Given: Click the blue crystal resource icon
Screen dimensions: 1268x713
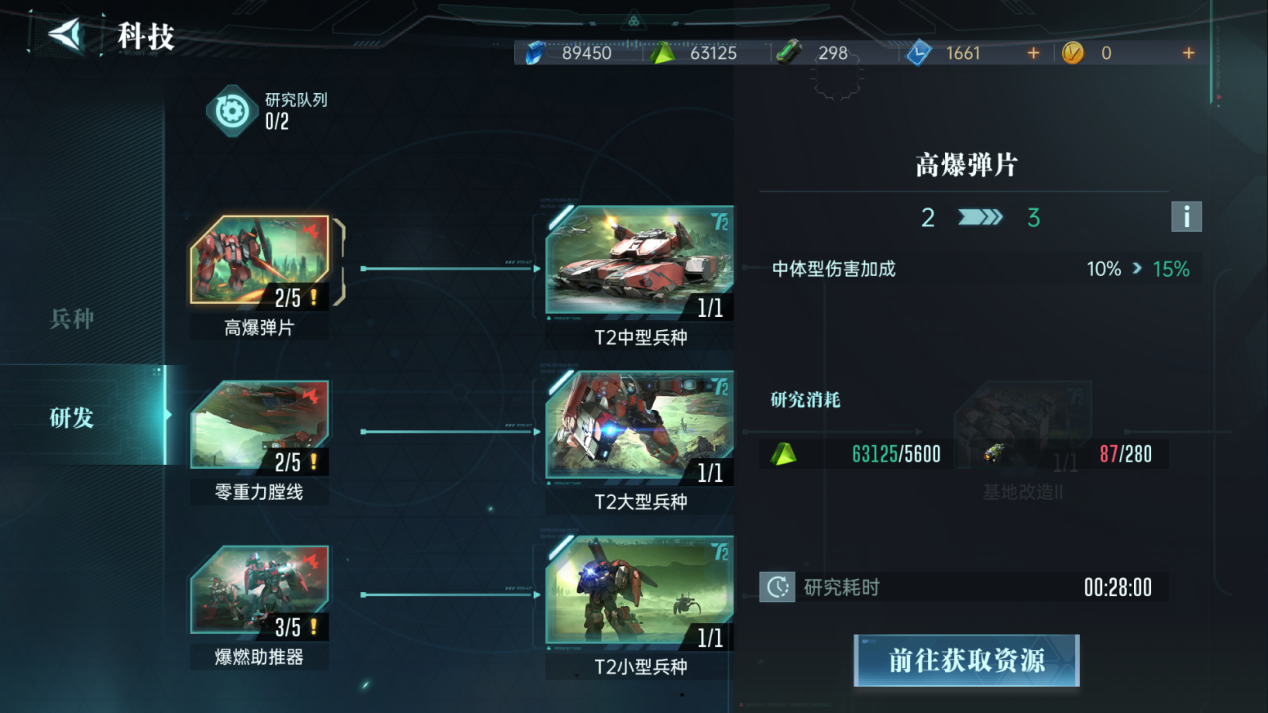Looking at the screenshot, I should pyautogui.click(x=535, y=53).
